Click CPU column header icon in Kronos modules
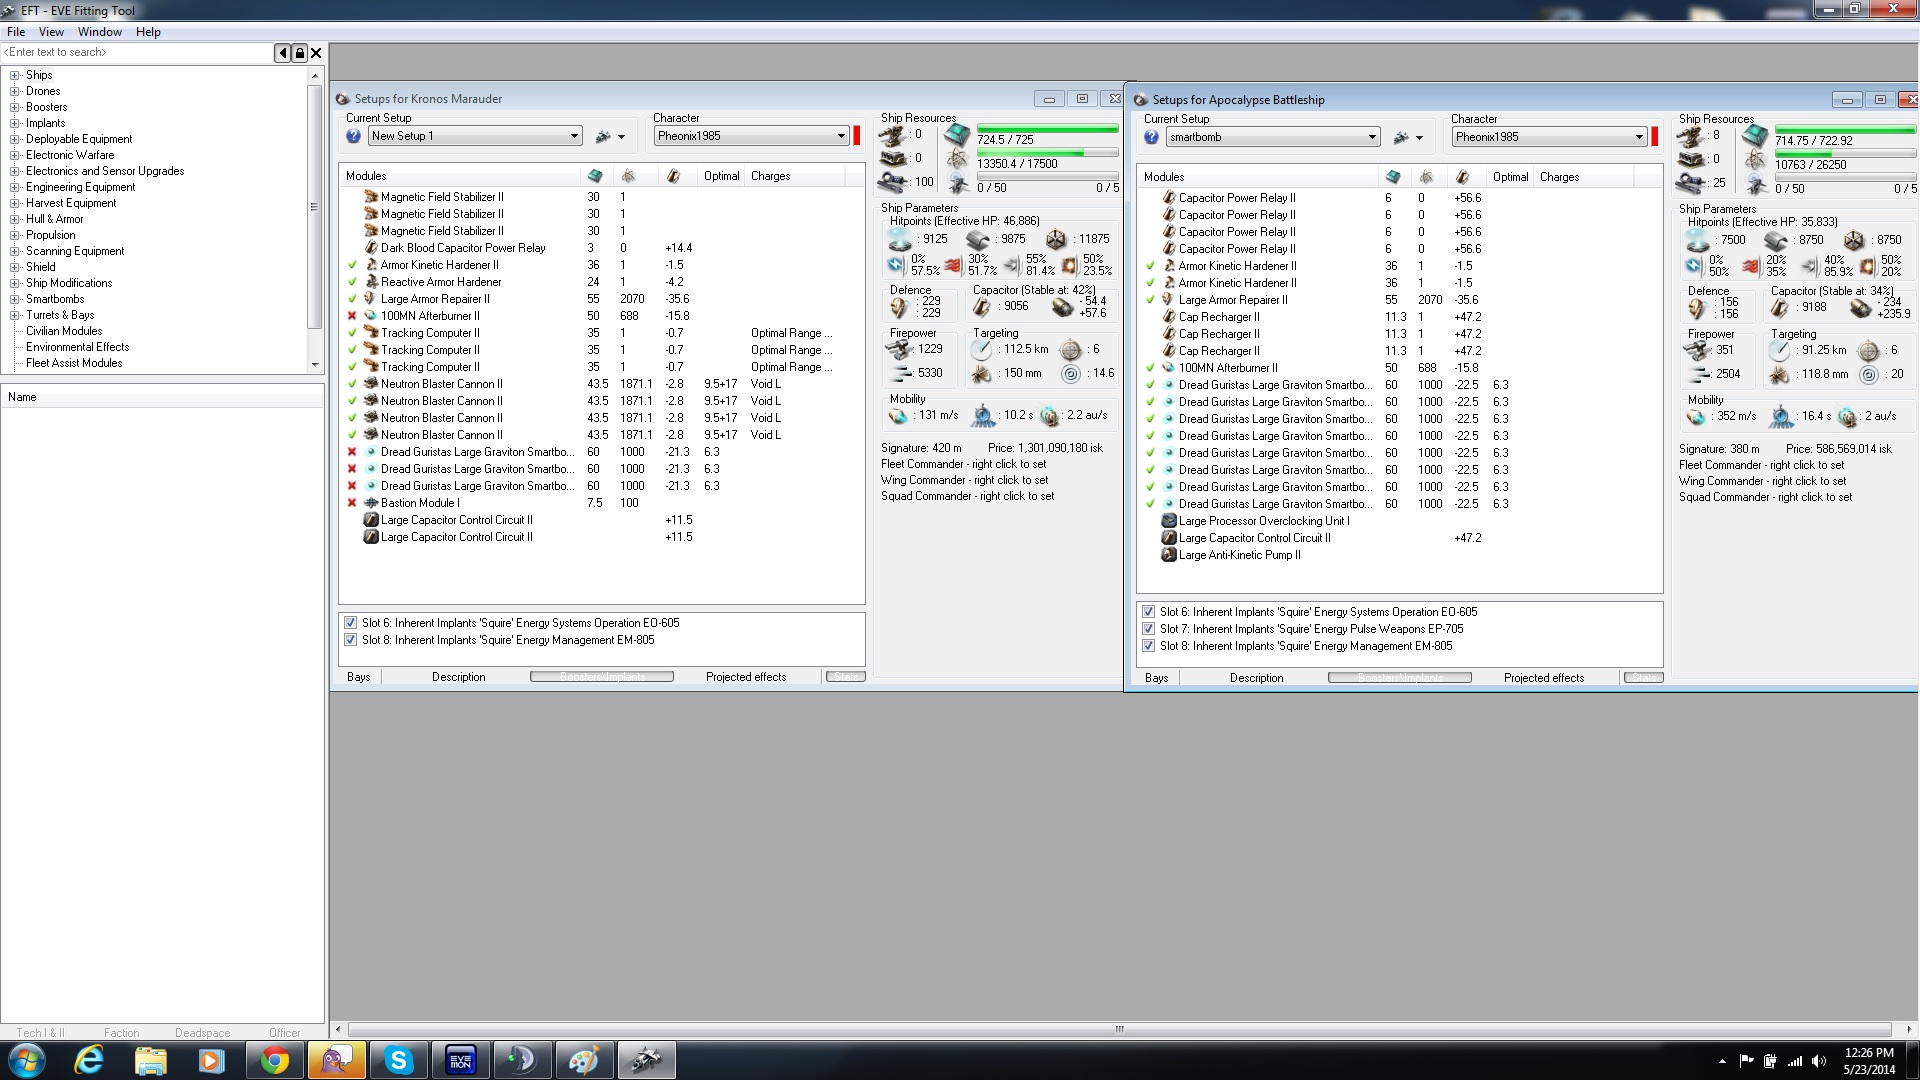 [595, 176]
